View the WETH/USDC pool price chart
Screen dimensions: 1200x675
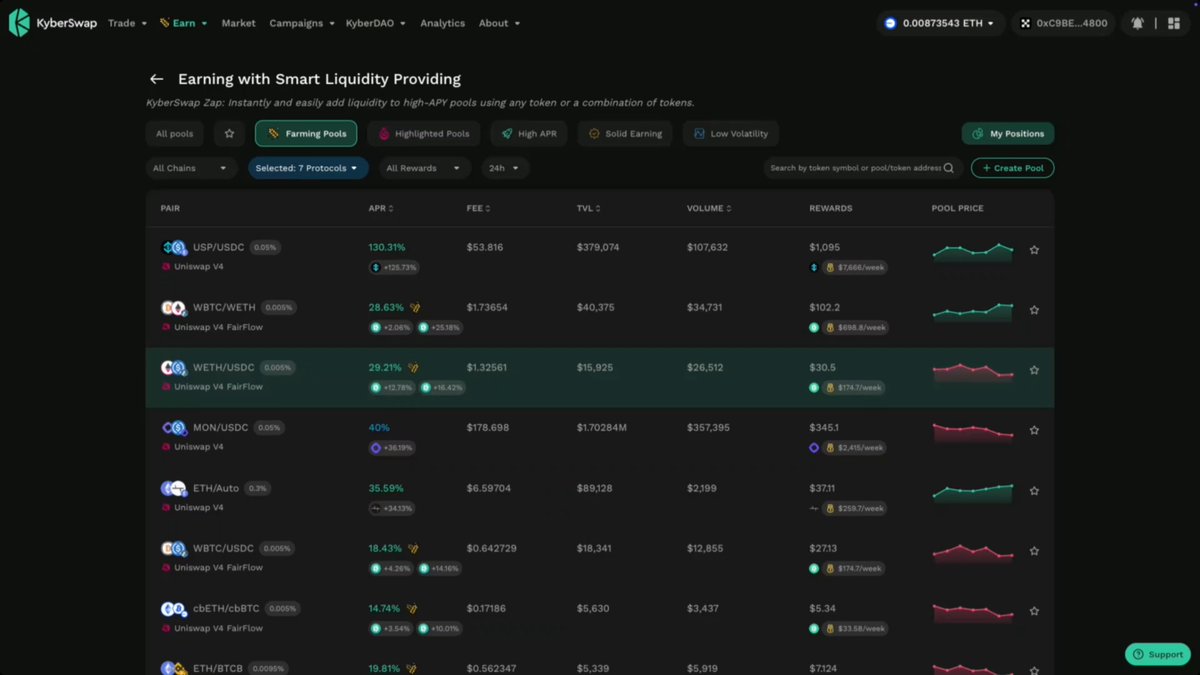point(973,371)
